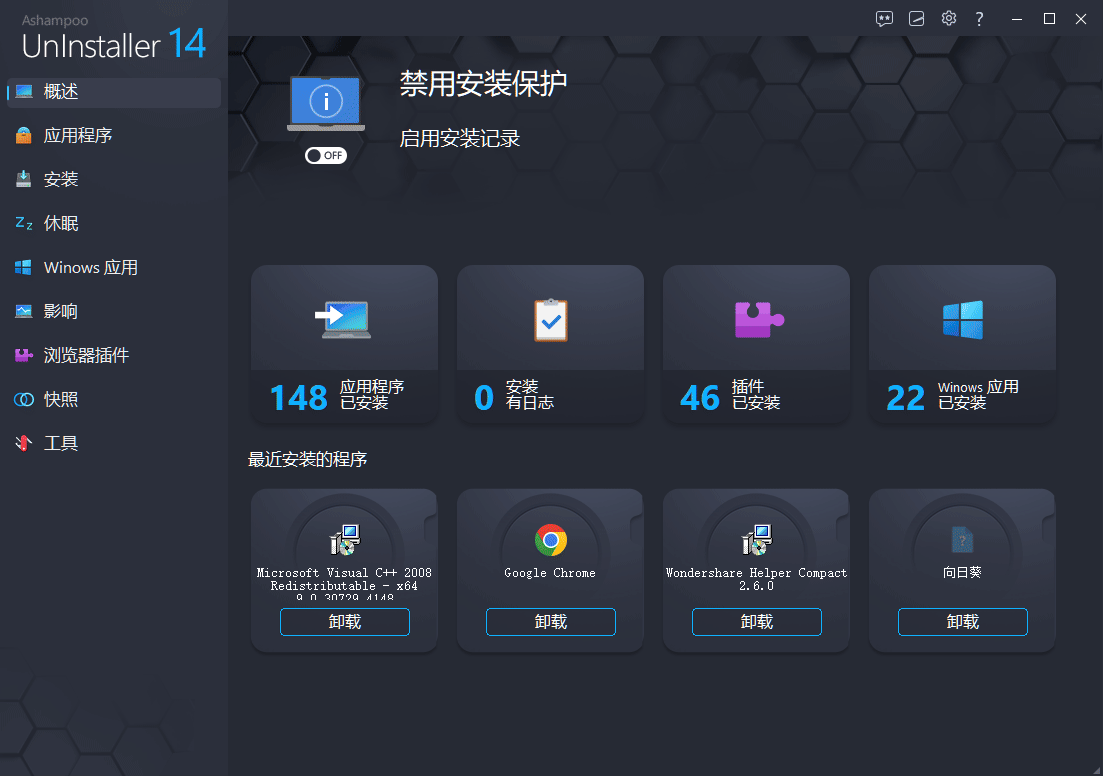Open the 应用程序 applications section
Image resolution: width=1103 pixels, height=776 pixels.
114,136
